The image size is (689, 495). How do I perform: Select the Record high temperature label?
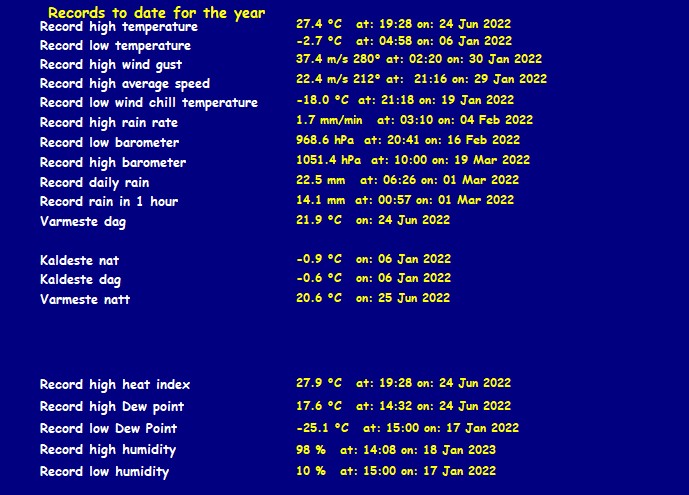click(x=118, y=27)
